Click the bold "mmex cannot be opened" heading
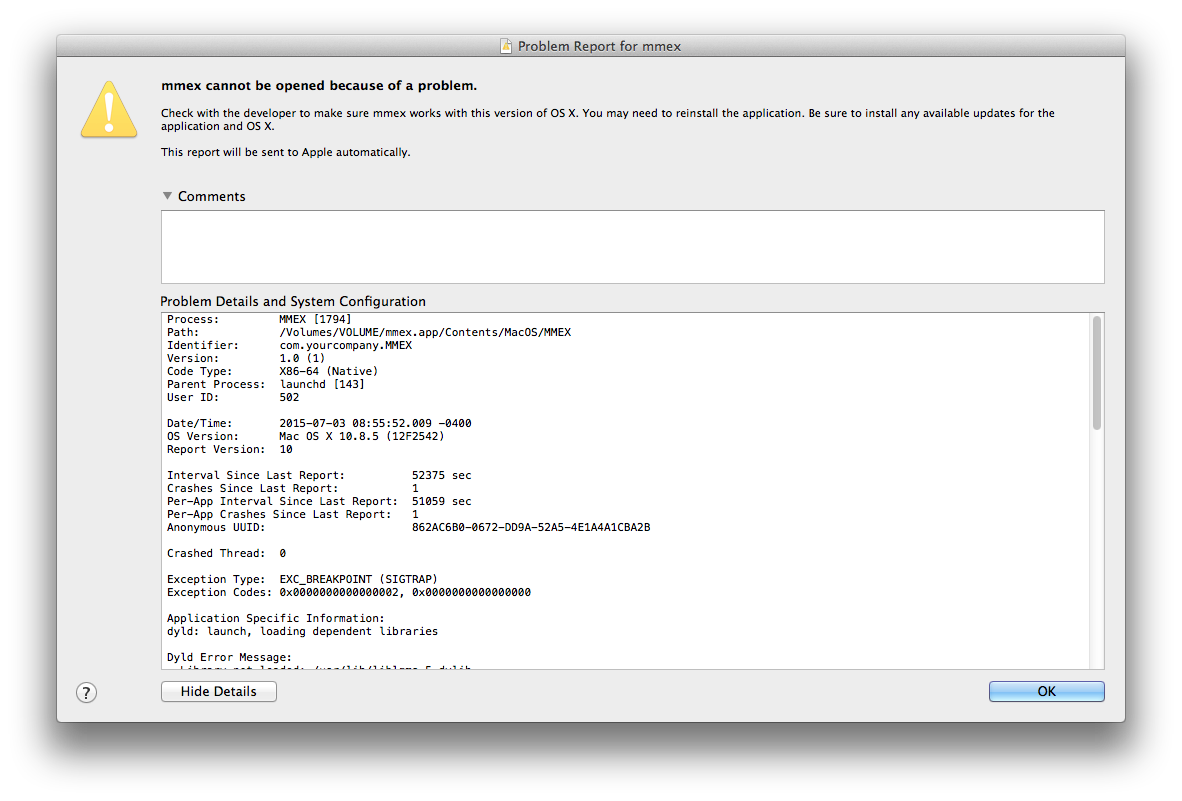This screenshot has width=1182, height=801. coord(319,85)
